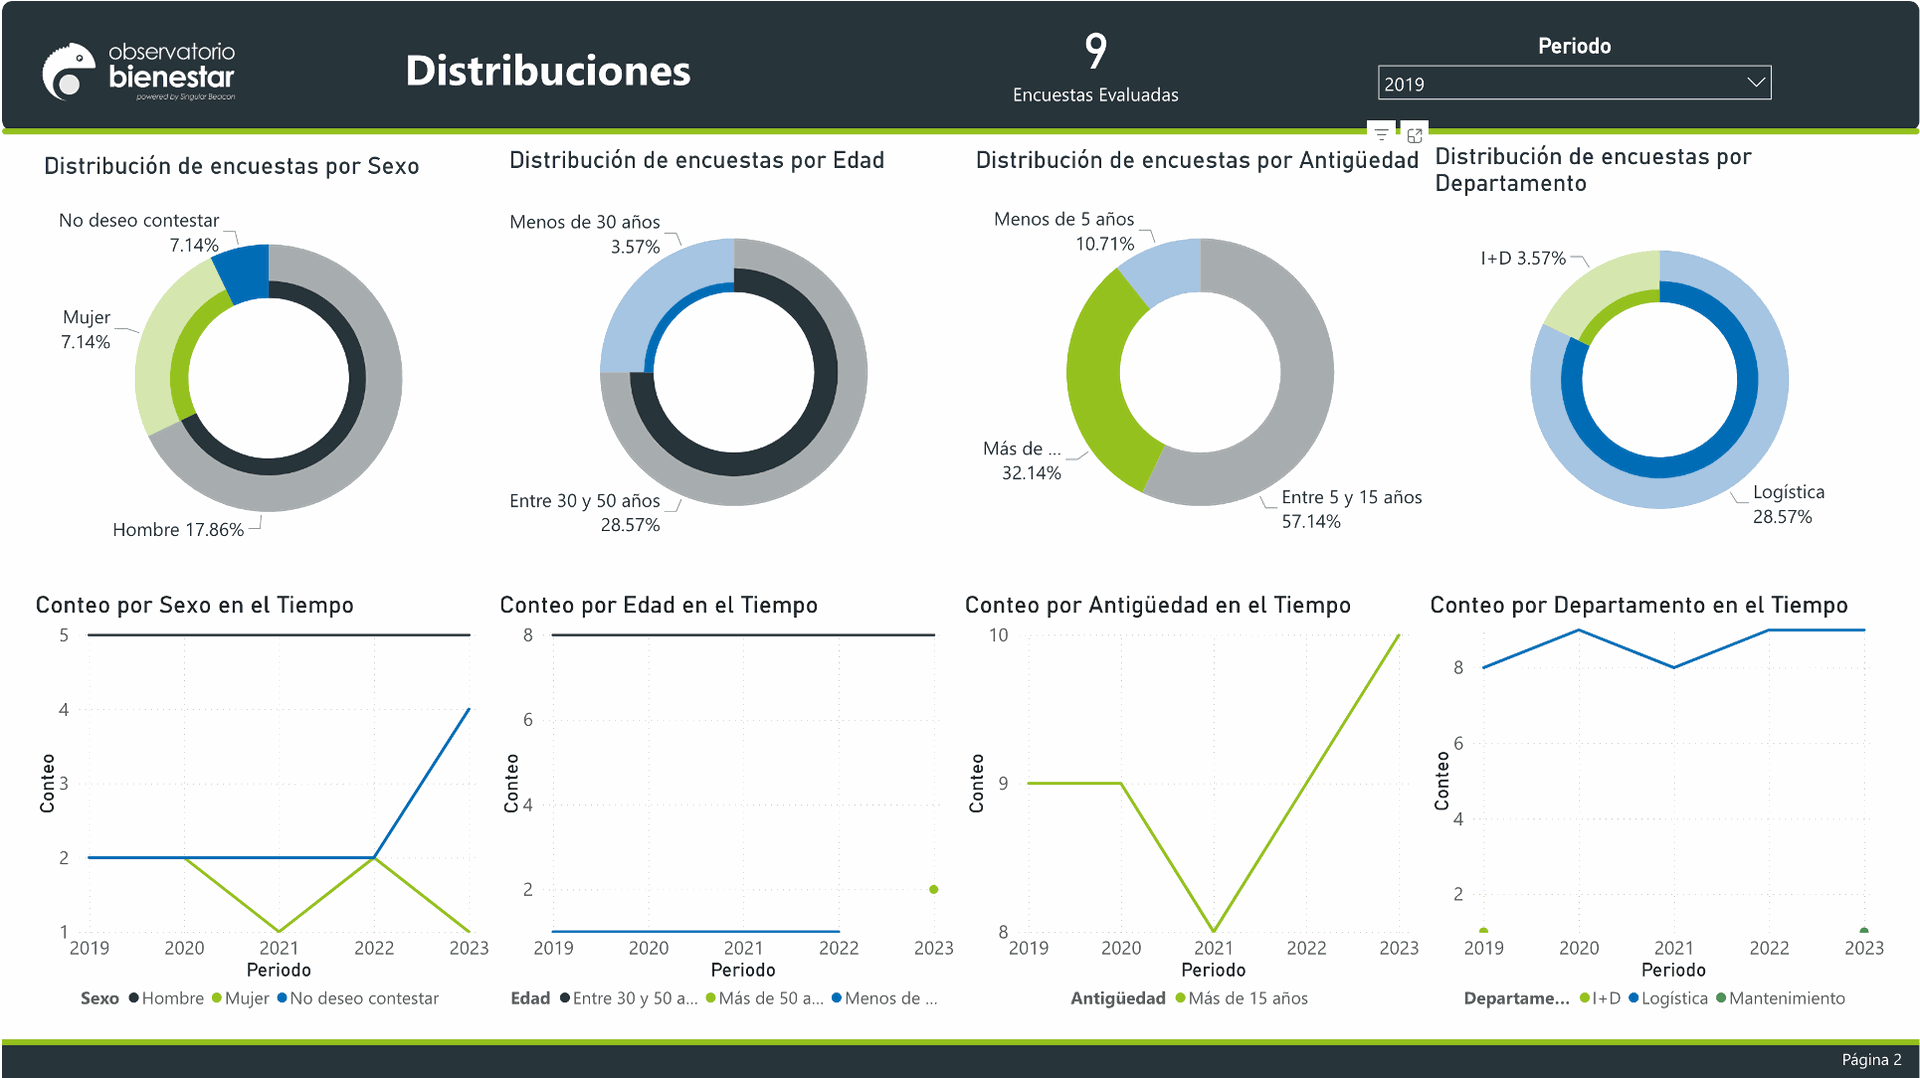Click Menos de 30 años light blue segment
The width and height of the screenshot is (1920, 1078).
655,300
